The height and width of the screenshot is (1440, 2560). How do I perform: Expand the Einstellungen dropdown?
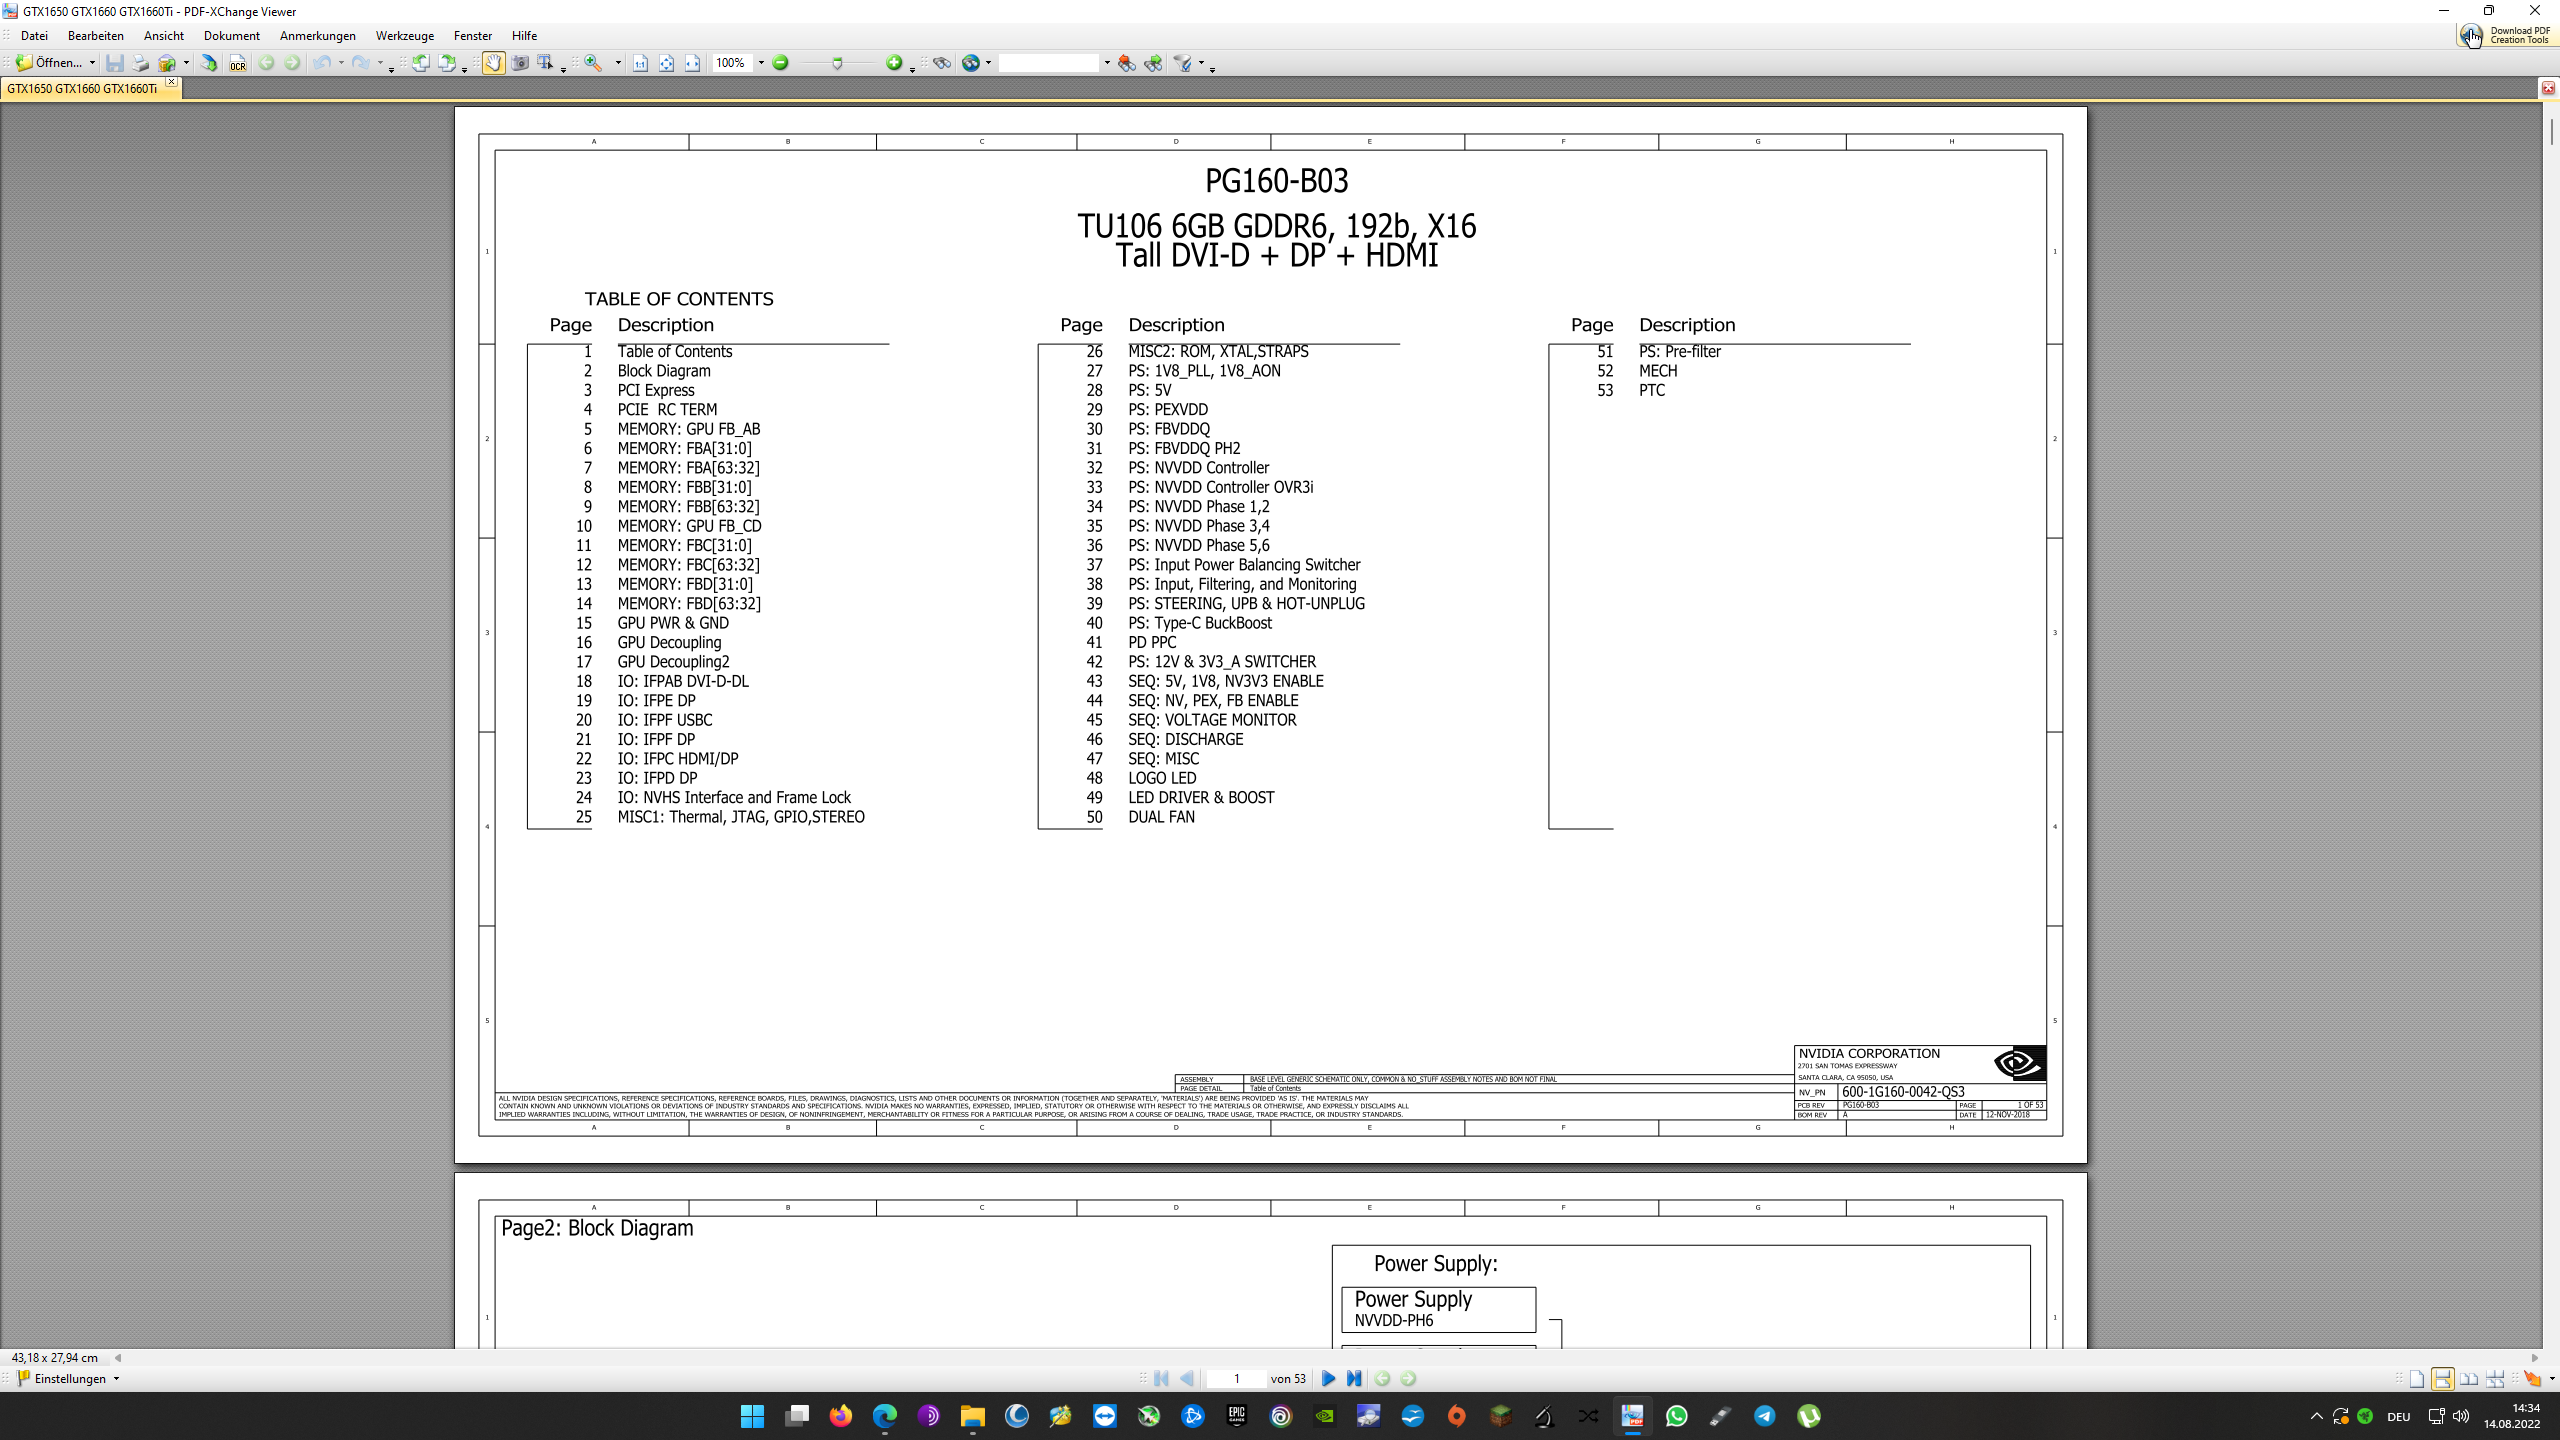click(116, 1379)
